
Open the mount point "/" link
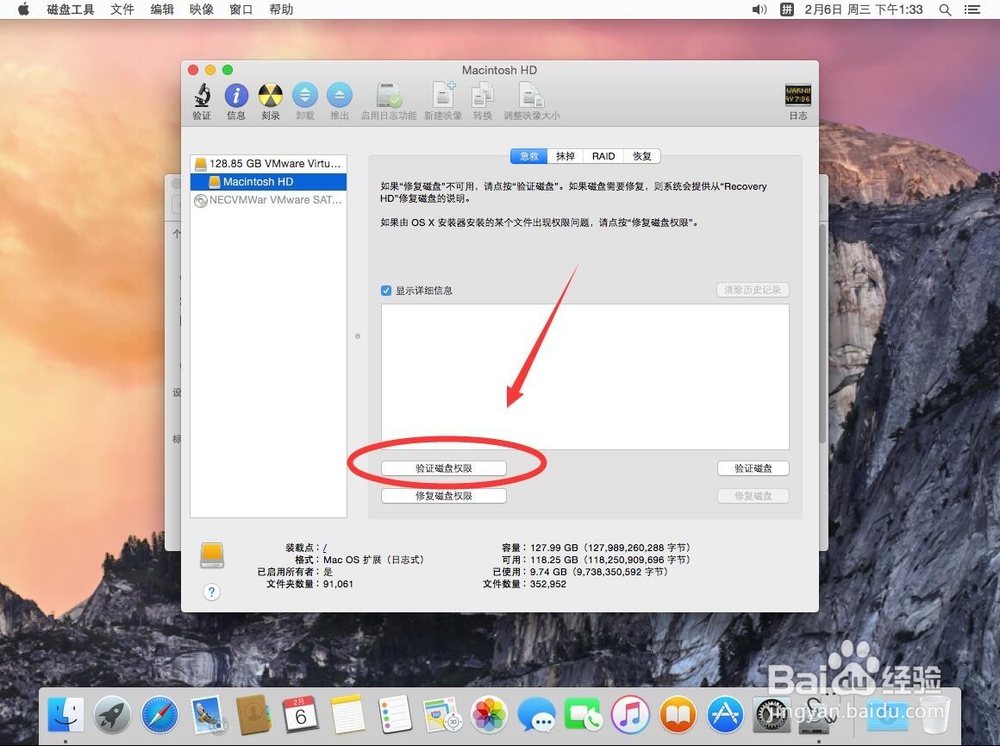coord(325,548)
